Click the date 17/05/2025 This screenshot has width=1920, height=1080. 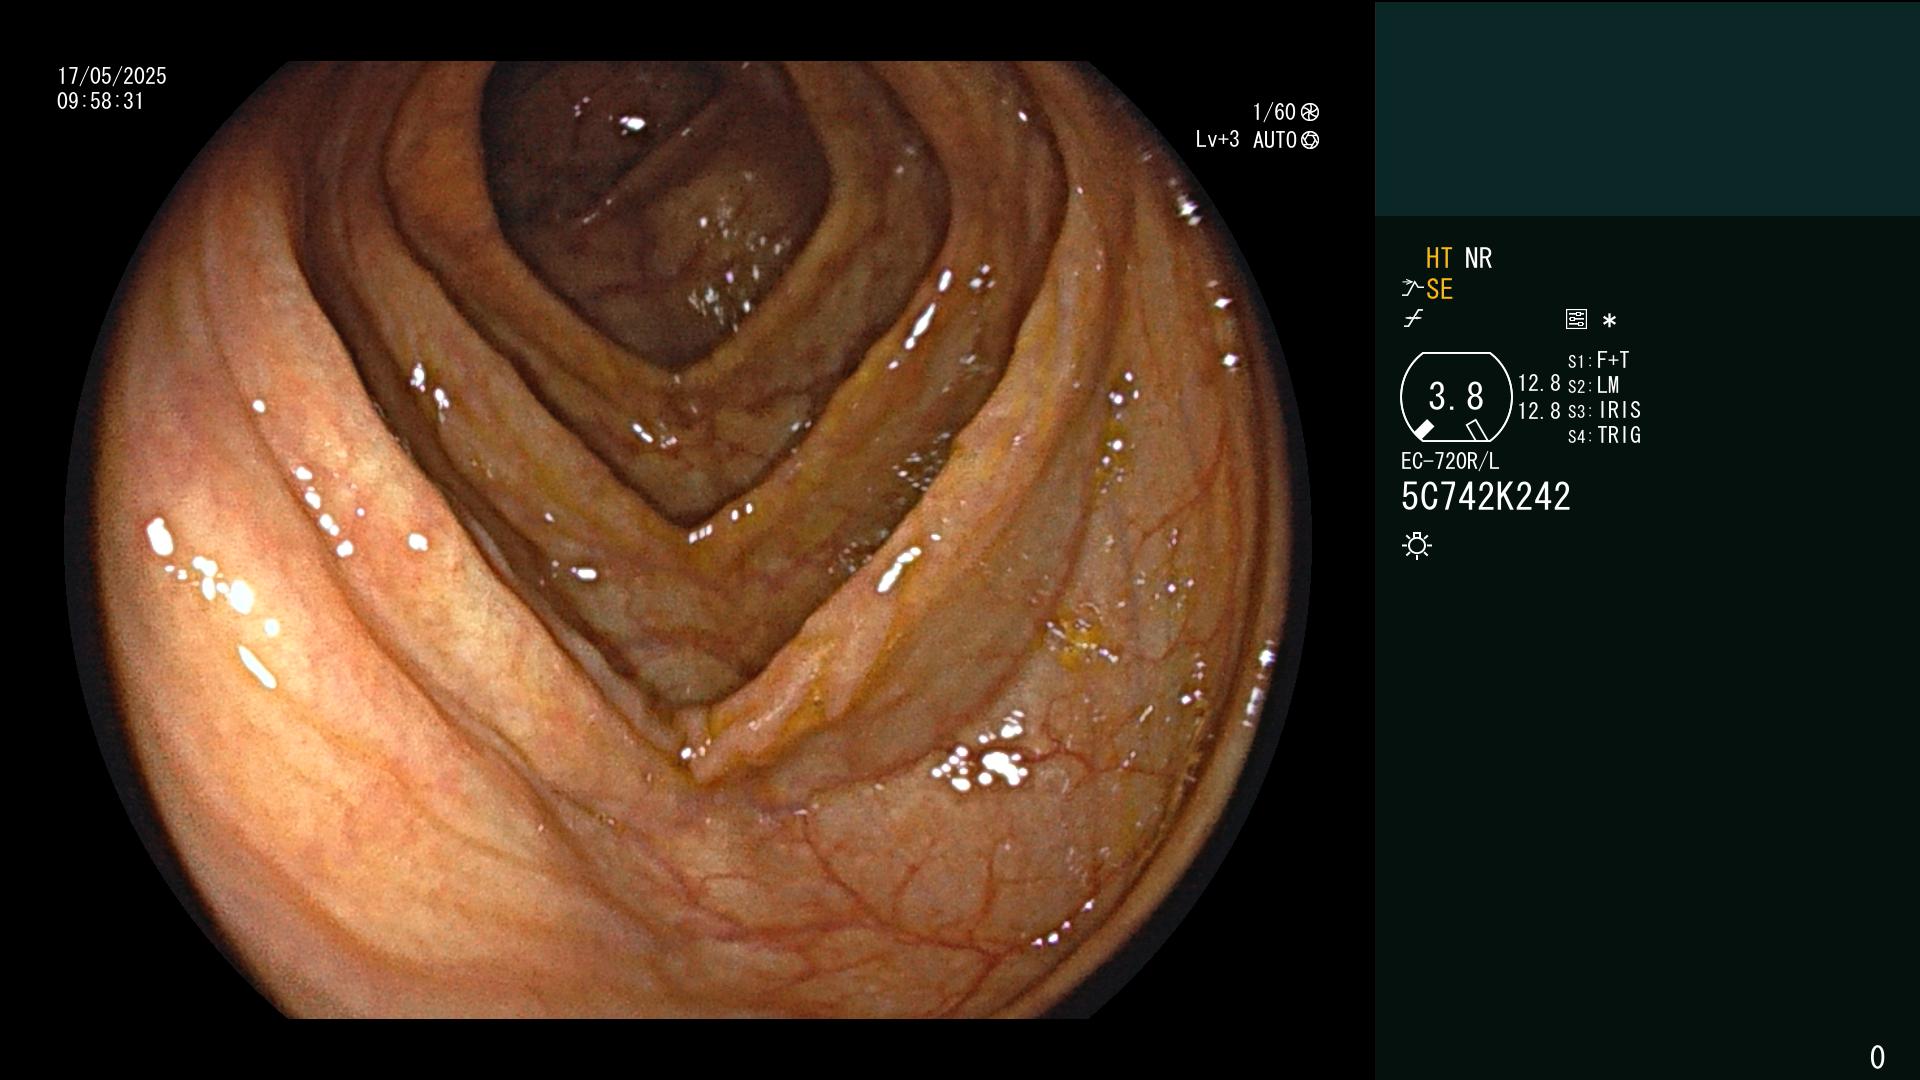pyautogui.click(x=112, y=76)
